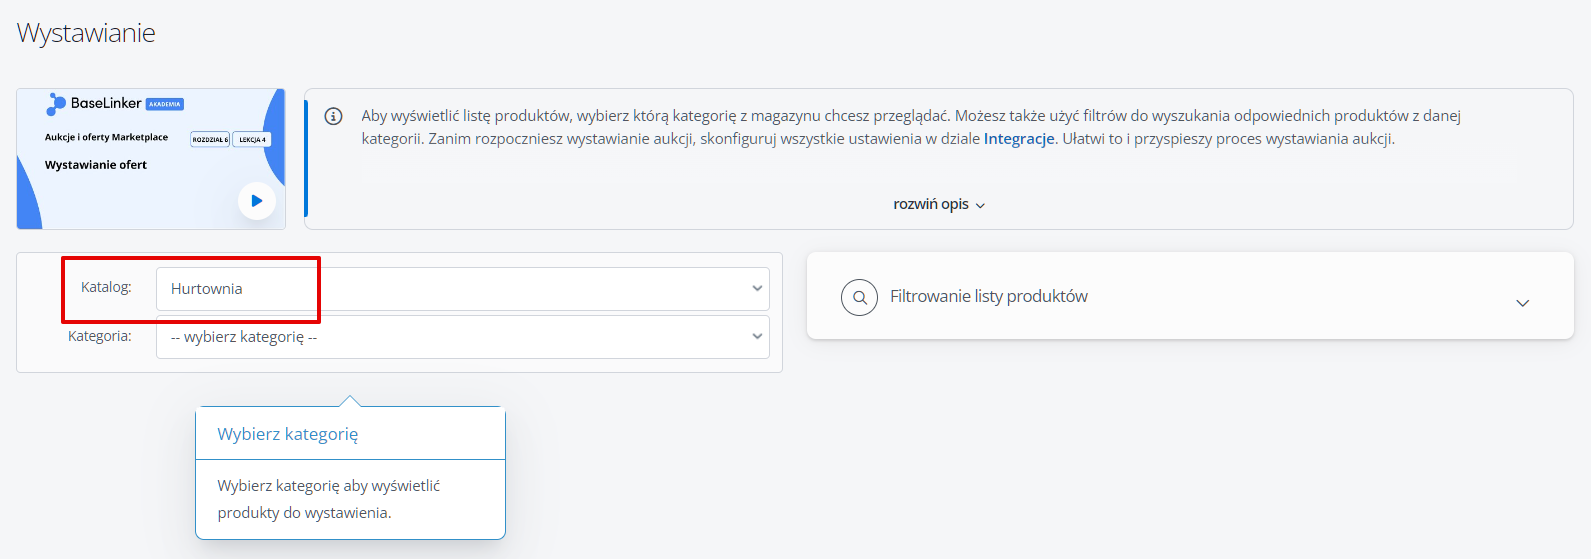Click the 'Wybierz kategorię' tooltip title
This screenshot has width=1591, height=559.
pos(288,434)
